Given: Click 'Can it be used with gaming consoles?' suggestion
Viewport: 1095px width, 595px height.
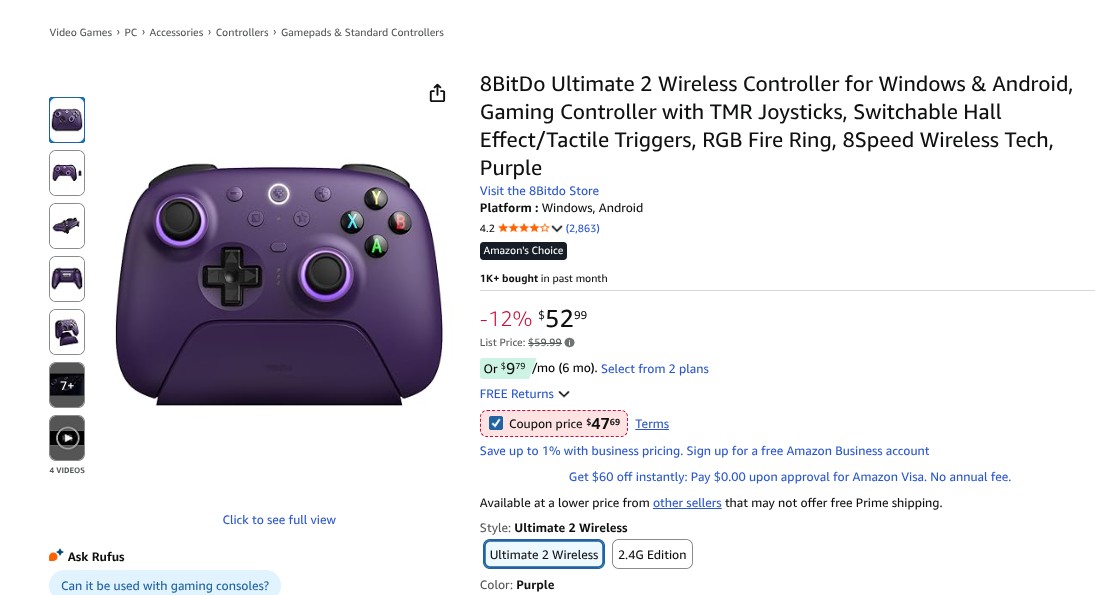Looking at the screenshot, I should point(165,586).
